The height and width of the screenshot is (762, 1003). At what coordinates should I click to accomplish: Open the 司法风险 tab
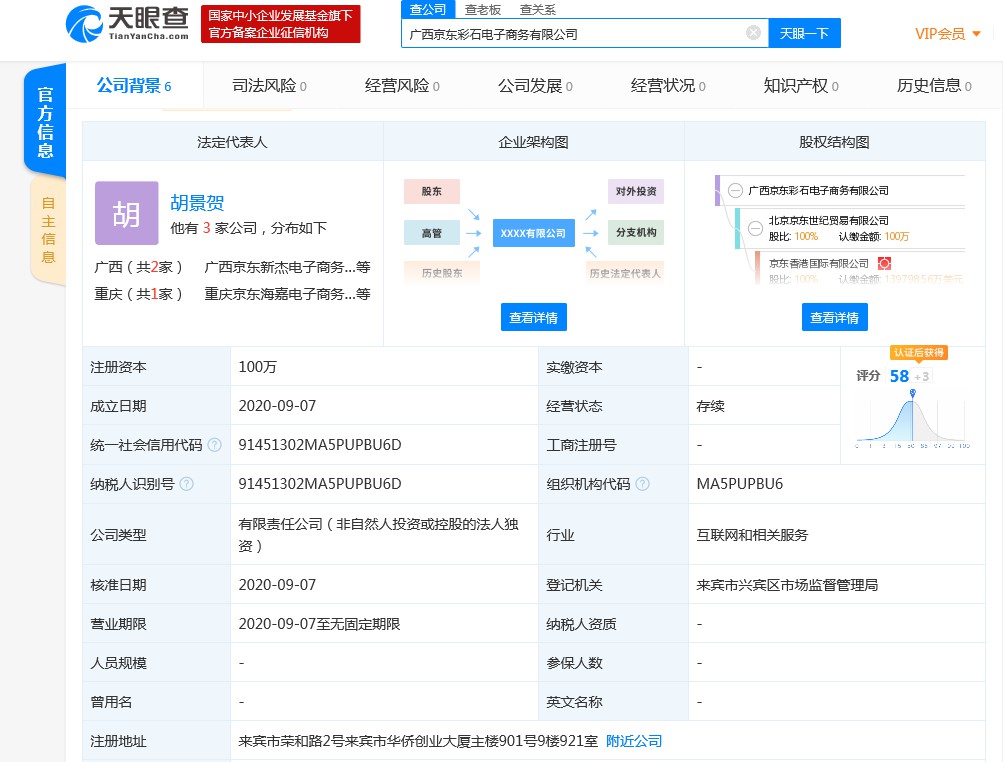(x=269, y=86)
